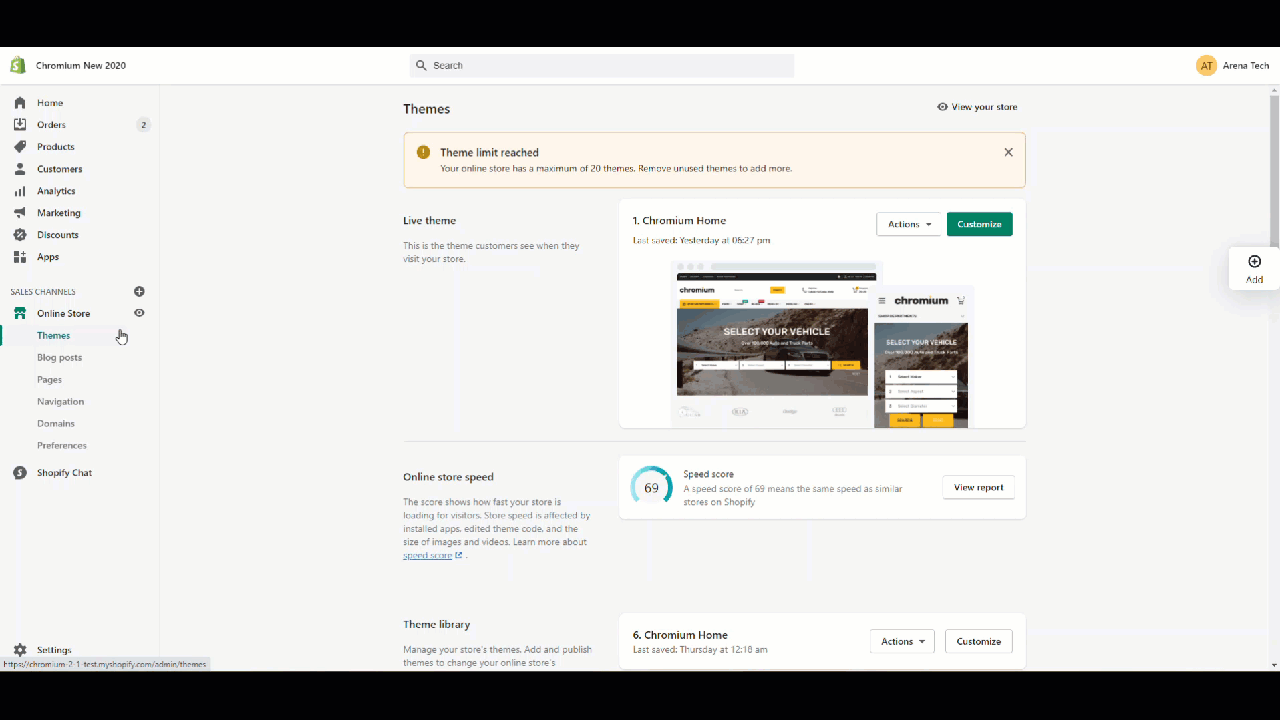Click the Apps grid icon
The image size is (1280, 720).
tap(20, 257)
